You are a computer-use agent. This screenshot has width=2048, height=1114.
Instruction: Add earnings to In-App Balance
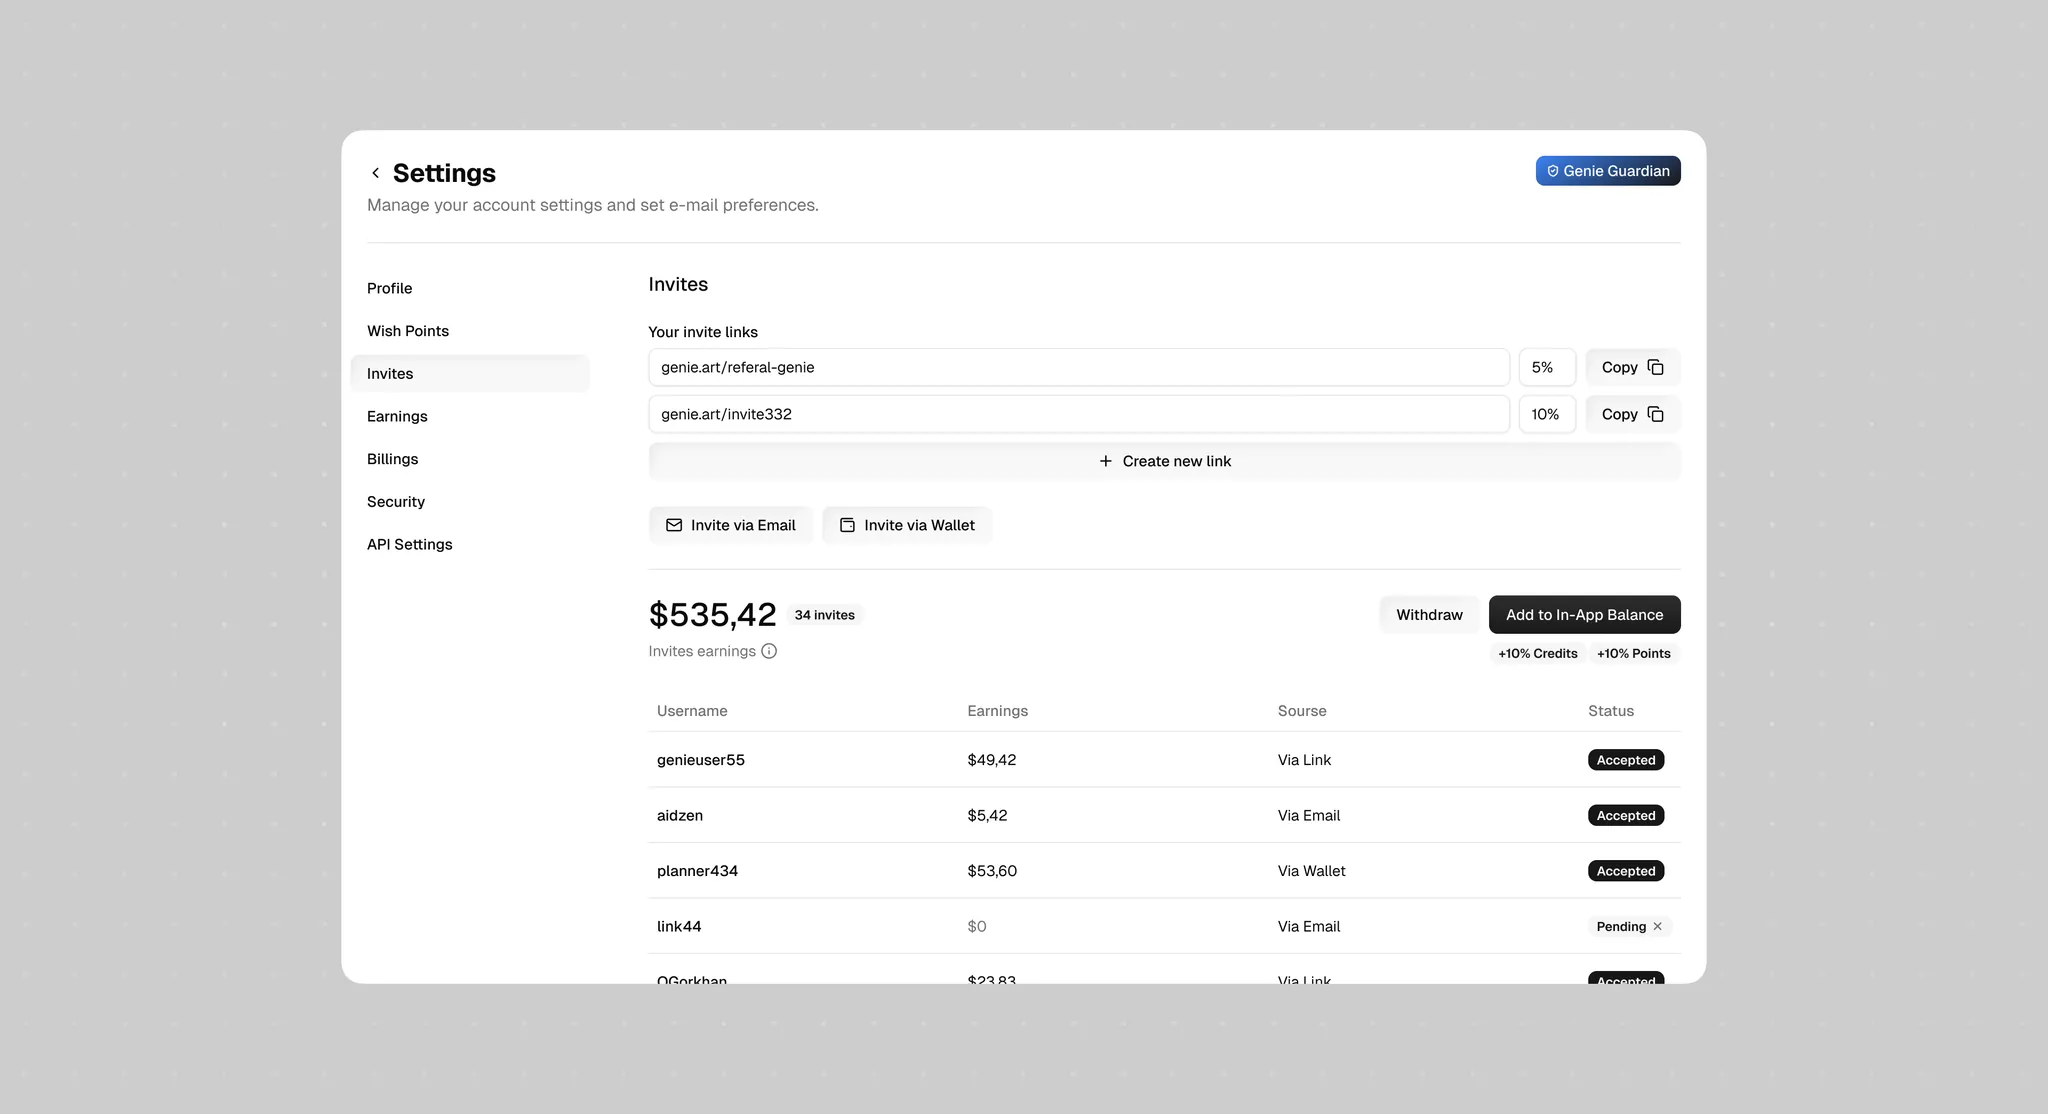[x=1584, y=615]
